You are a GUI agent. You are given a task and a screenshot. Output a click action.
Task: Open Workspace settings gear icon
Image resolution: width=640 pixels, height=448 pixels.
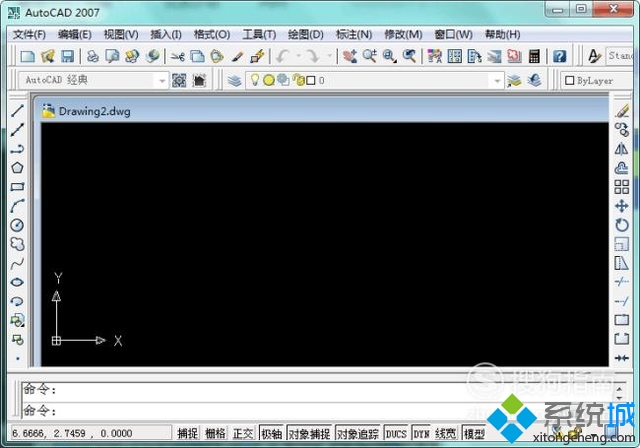point(179,80)
